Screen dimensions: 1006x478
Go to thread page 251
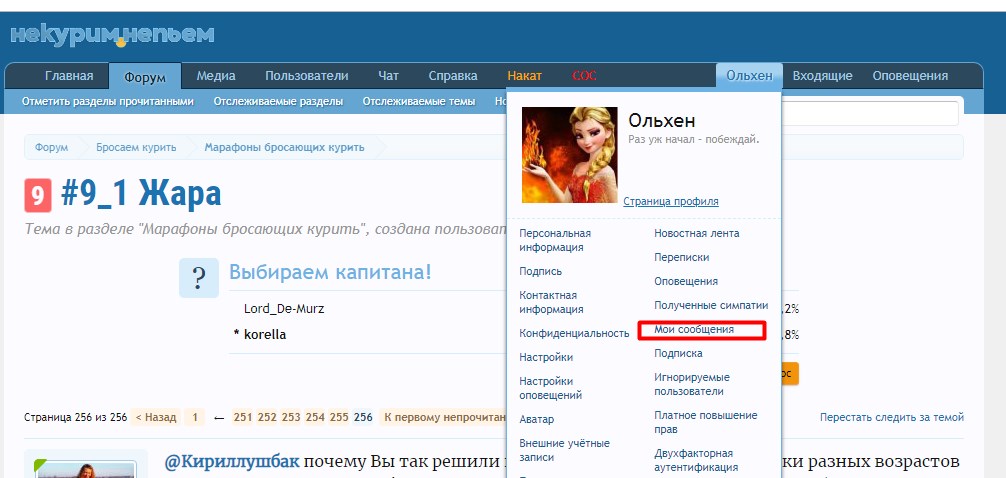[x=243, y=417]
